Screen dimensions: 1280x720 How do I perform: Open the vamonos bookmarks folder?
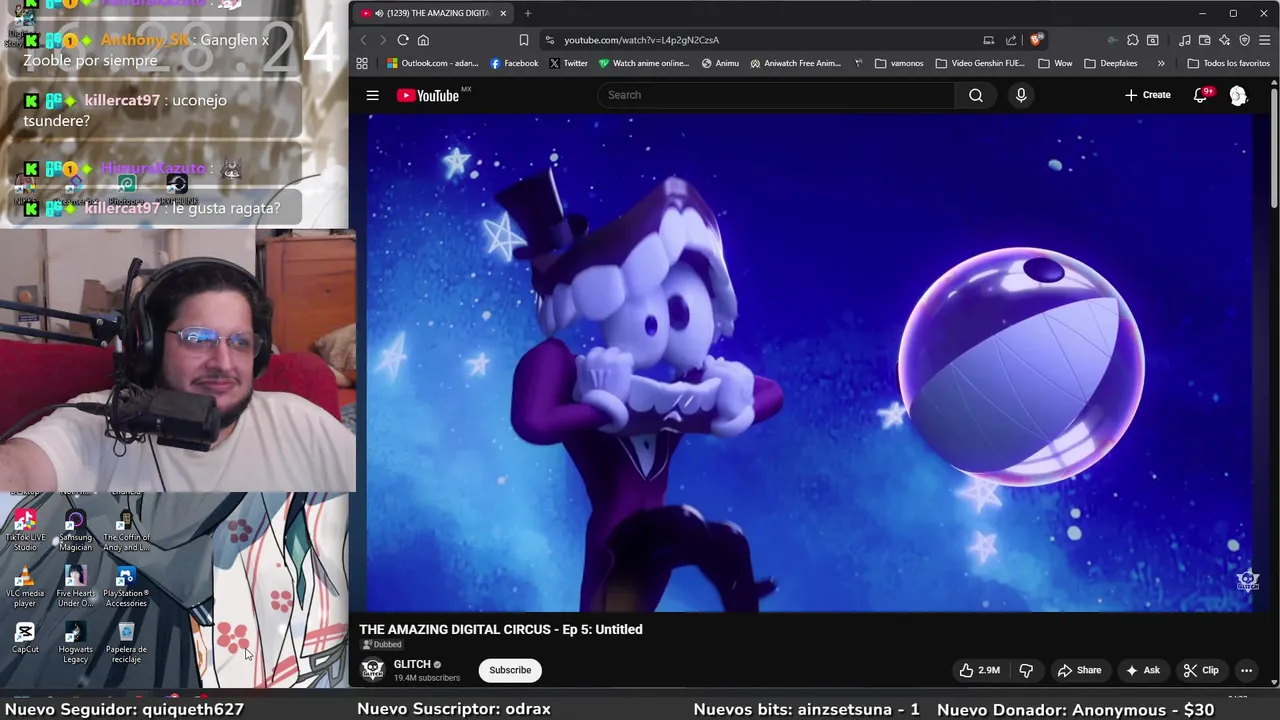[899, 63]
